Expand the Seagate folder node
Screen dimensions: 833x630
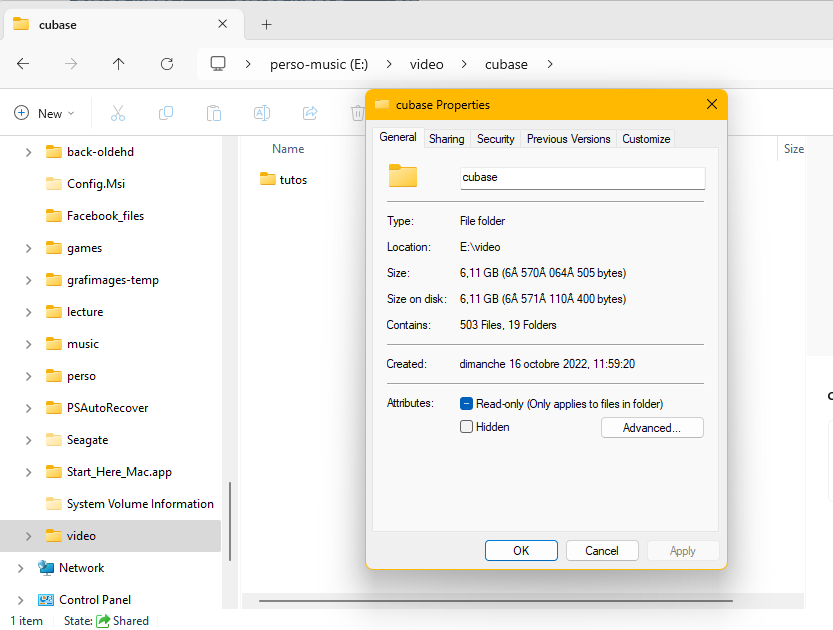(29, 440)
